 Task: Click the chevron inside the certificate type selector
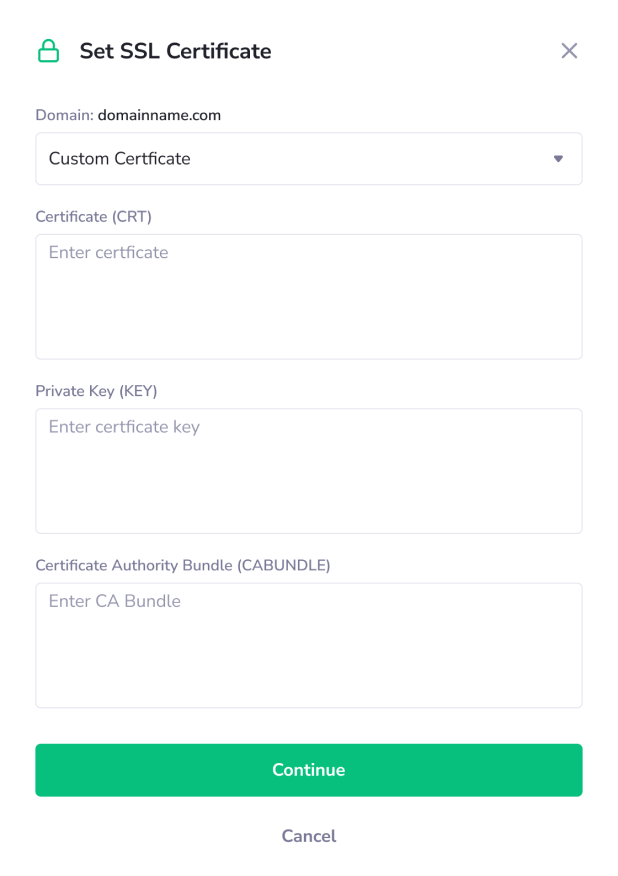coord(558,158)
